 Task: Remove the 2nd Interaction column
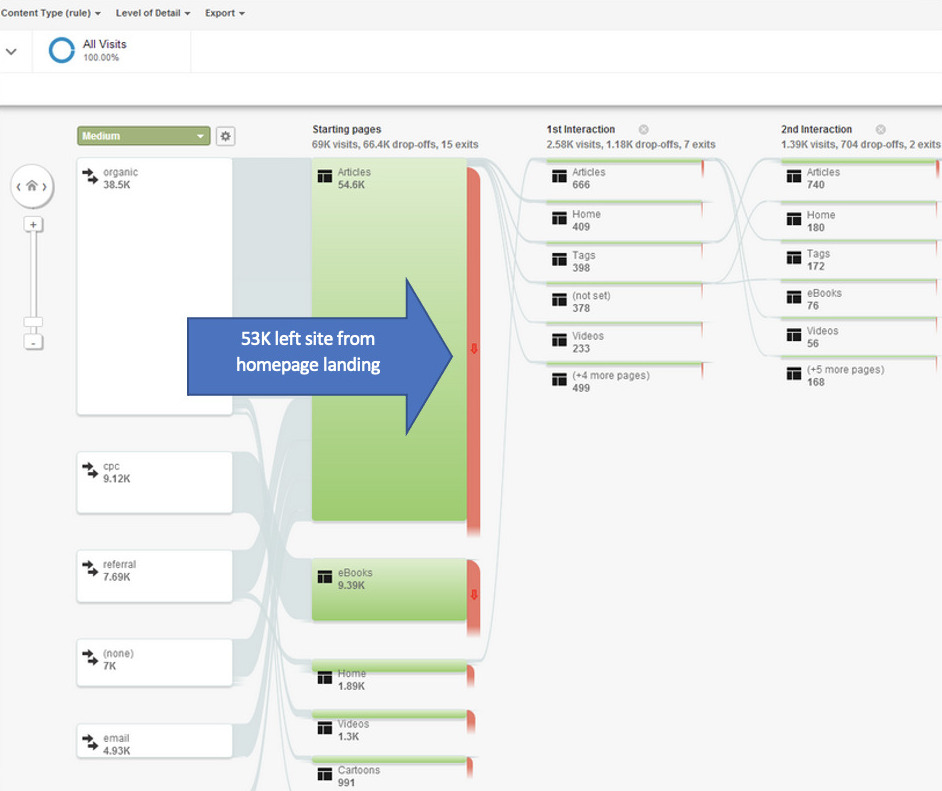pyautogui.click(x=881, y=130)
